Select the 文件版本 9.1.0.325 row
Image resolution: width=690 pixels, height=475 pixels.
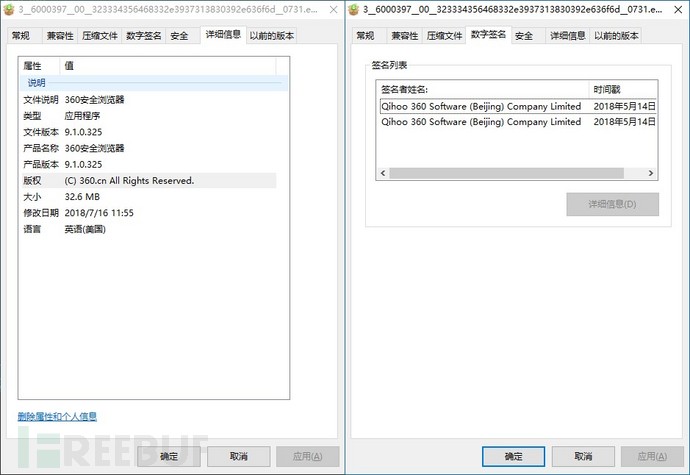point(148,132)
